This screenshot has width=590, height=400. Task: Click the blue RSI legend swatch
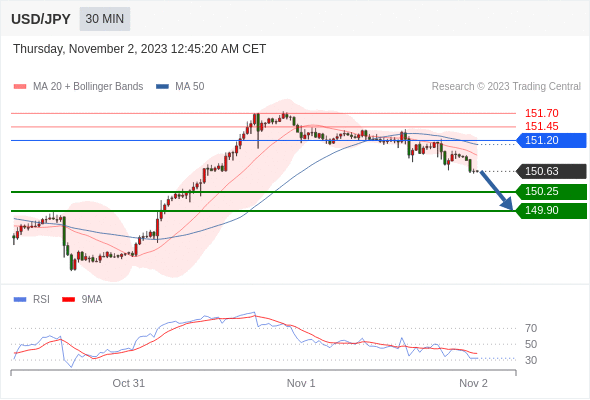point(20,300)
